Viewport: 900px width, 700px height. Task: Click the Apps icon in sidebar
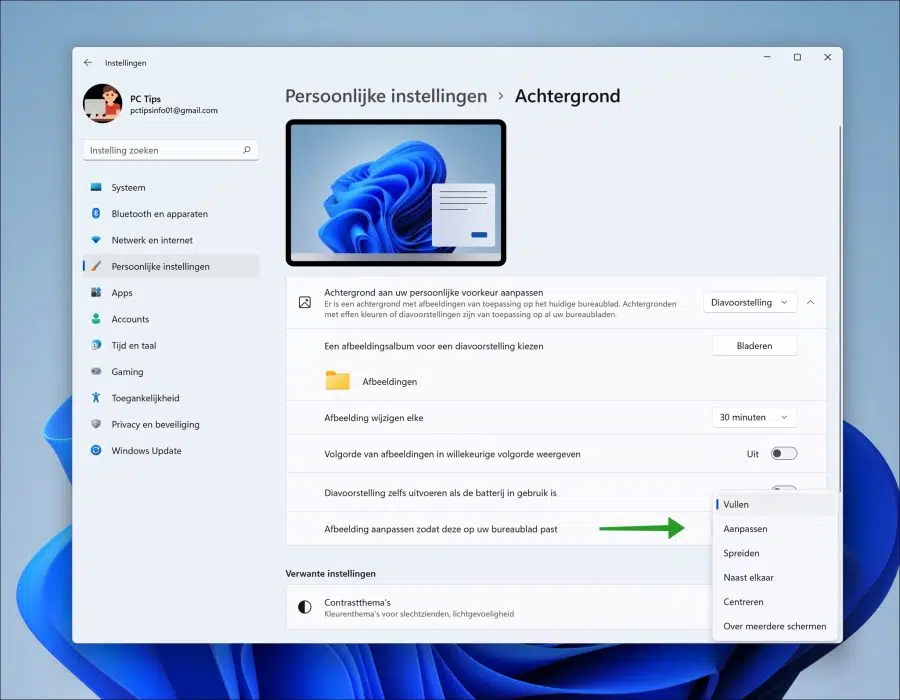pyautogui.click(x=96, y=293)
